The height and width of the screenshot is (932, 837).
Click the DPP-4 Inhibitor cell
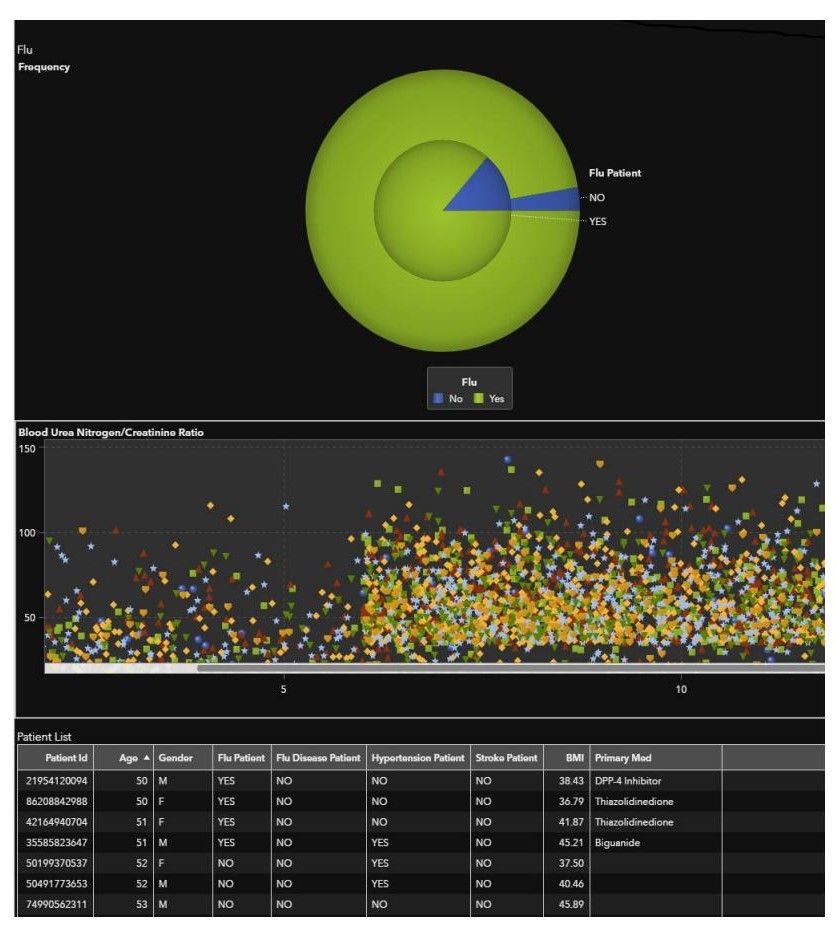pos(628,780)
